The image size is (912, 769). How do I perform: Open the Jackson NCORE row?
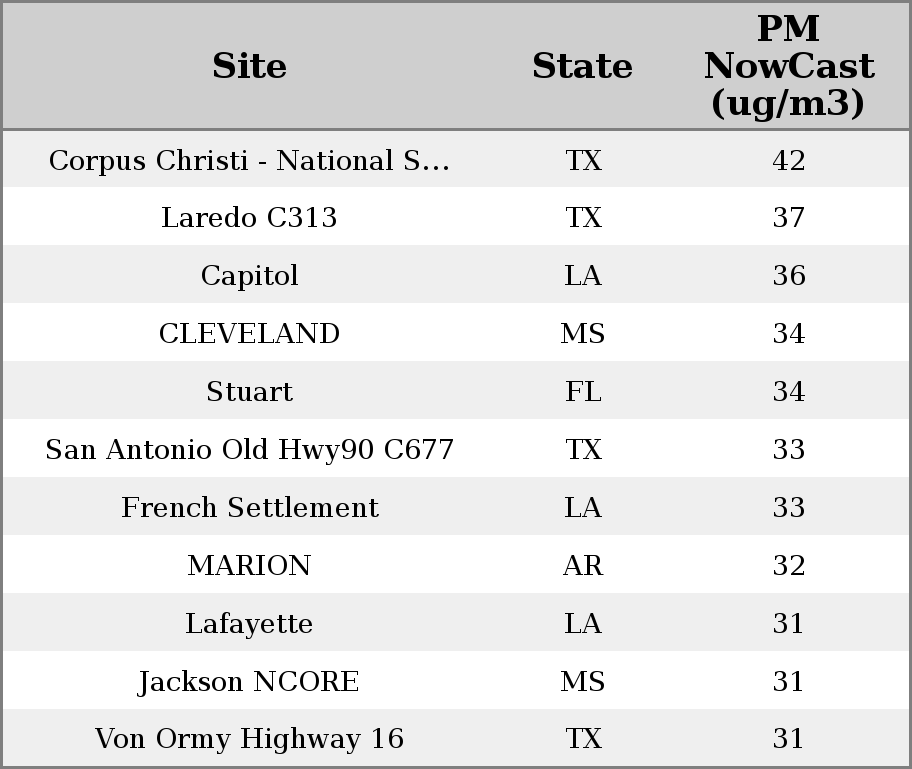click(249, 682)
